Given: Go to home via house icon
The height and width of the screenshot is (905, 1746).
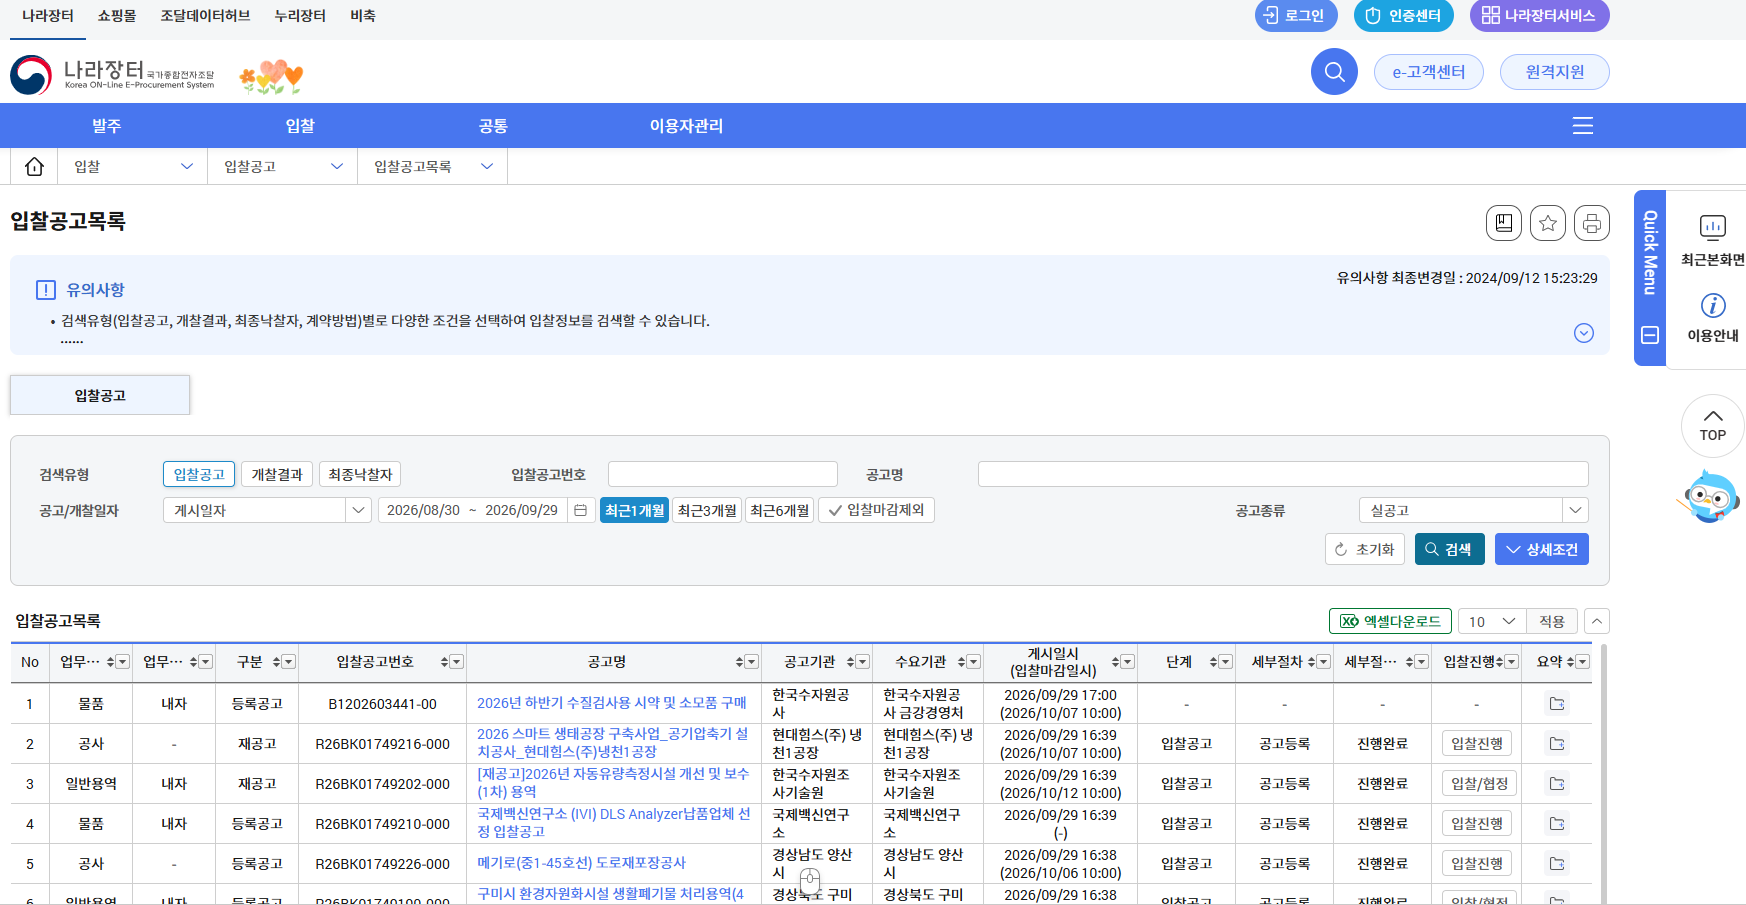Looking at the screenshot, I should (34, 166).
